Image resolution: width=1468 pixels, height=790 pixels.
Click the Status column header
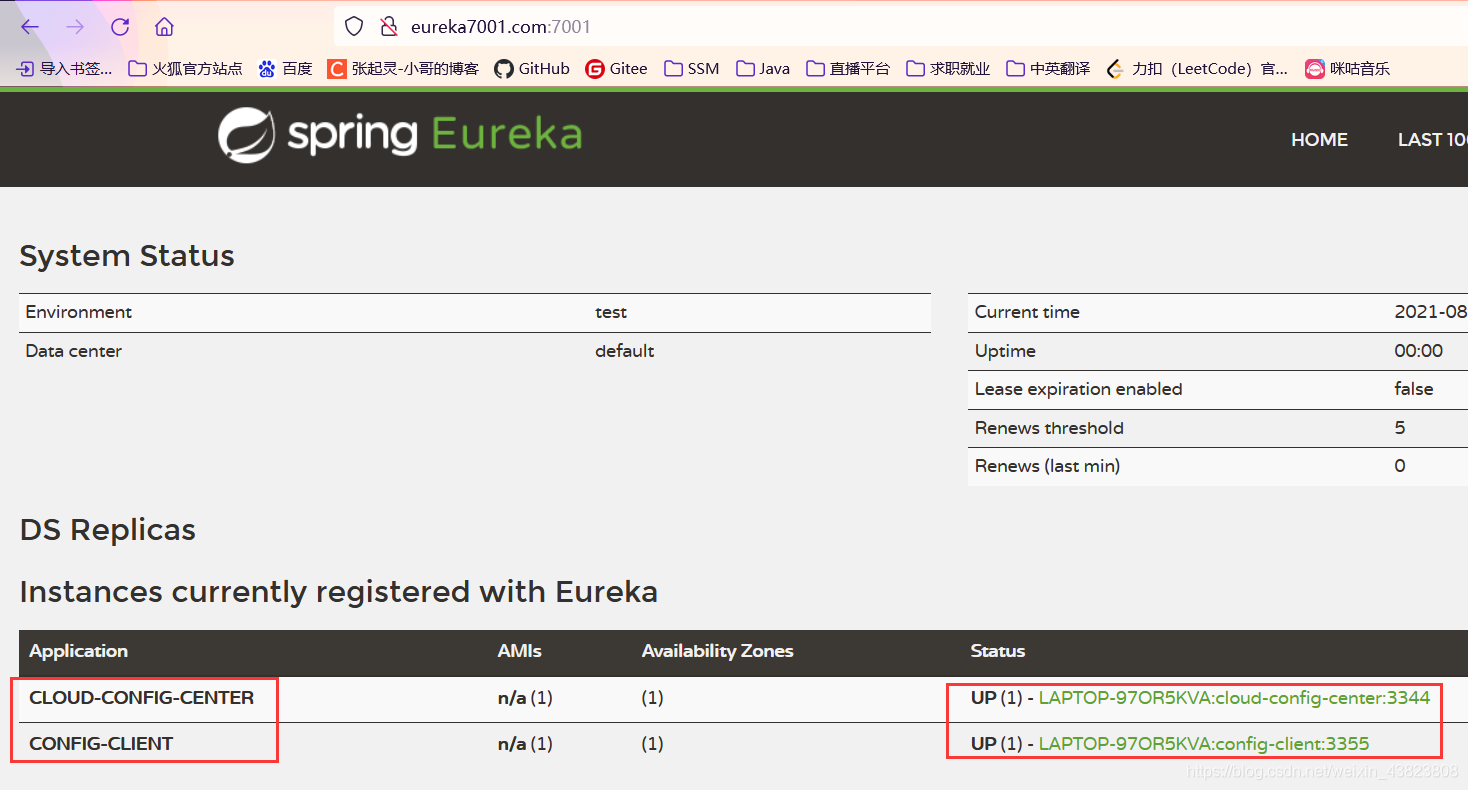[x=998, y=651]
